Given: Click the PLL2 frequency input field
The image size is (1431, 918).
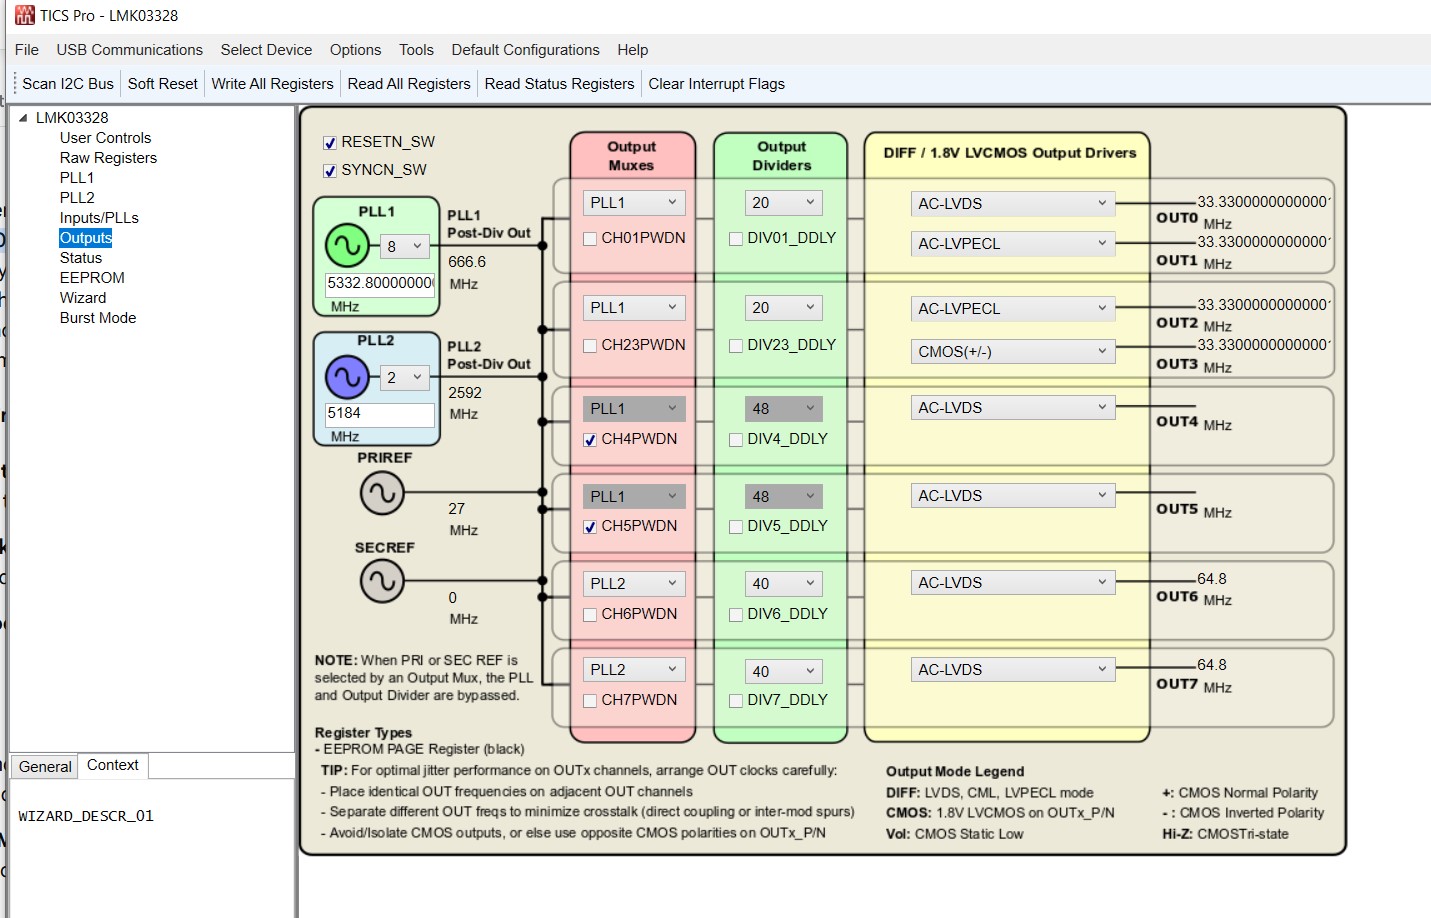Looking at the screenshot, I should (x=379, y=415).
